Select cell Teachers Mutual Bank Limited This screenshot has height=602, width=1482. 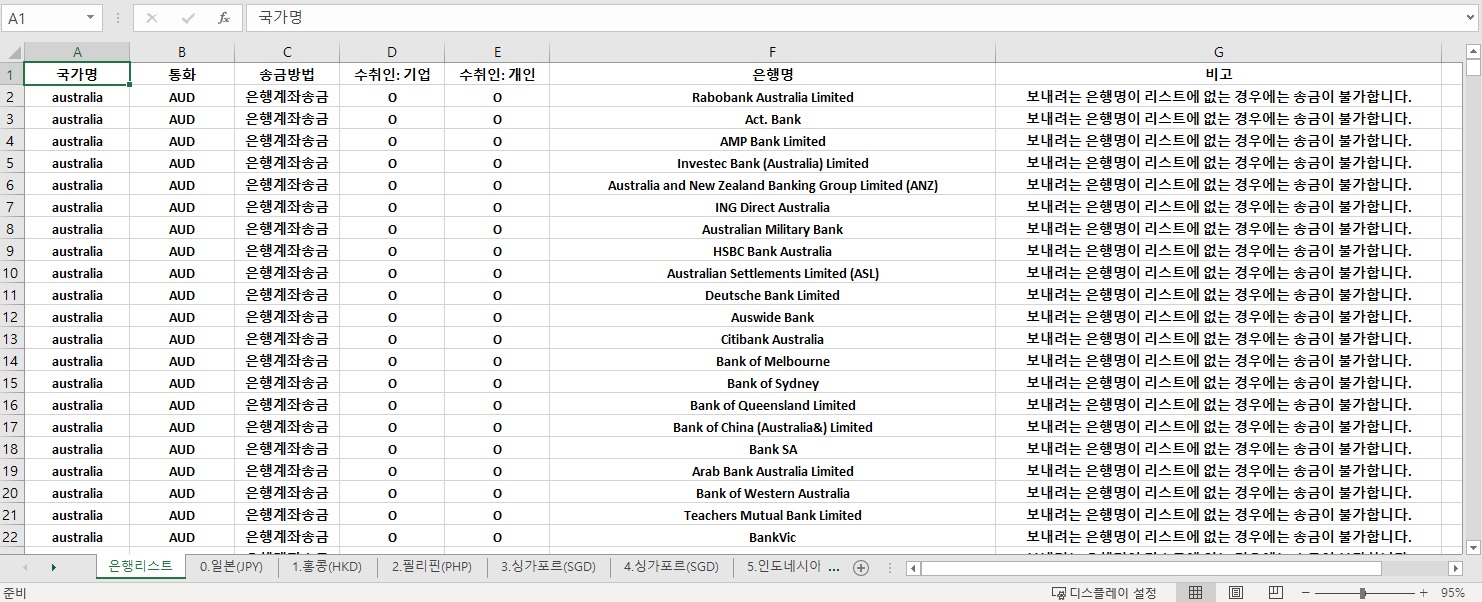coord(773,515)
